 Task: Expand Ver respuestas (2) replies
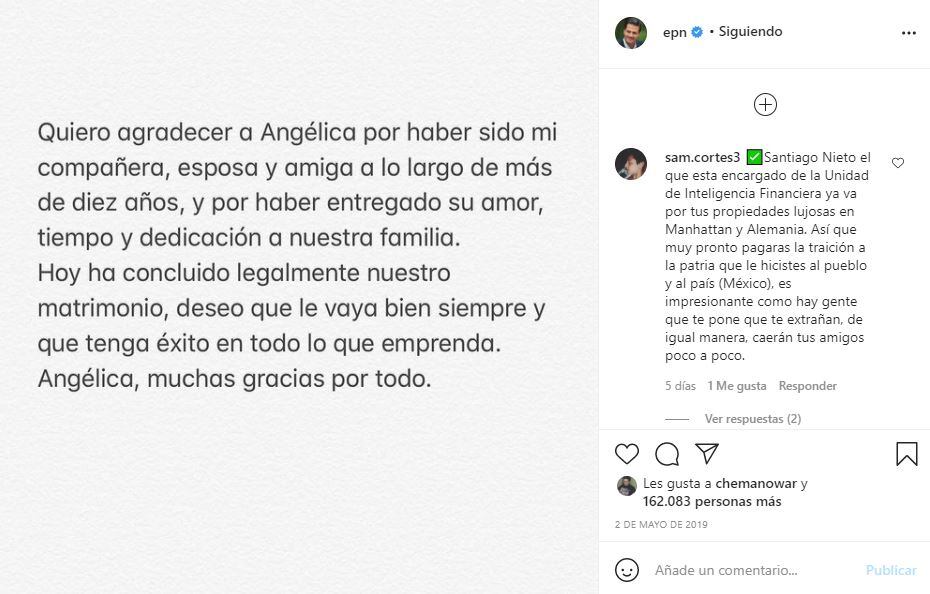752,419
